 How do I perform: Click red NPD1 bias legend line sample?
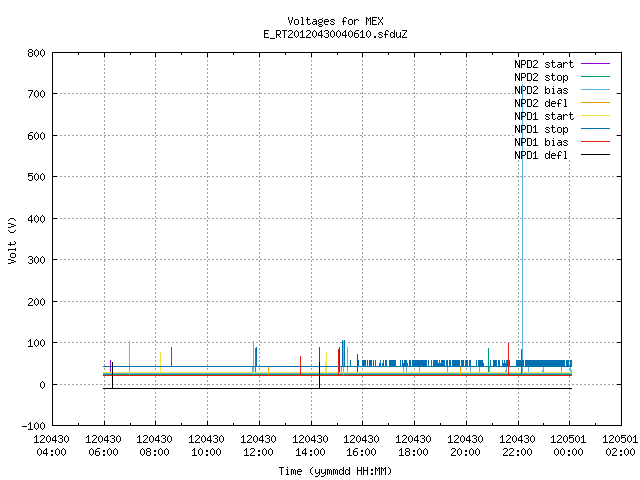[595, 142]
